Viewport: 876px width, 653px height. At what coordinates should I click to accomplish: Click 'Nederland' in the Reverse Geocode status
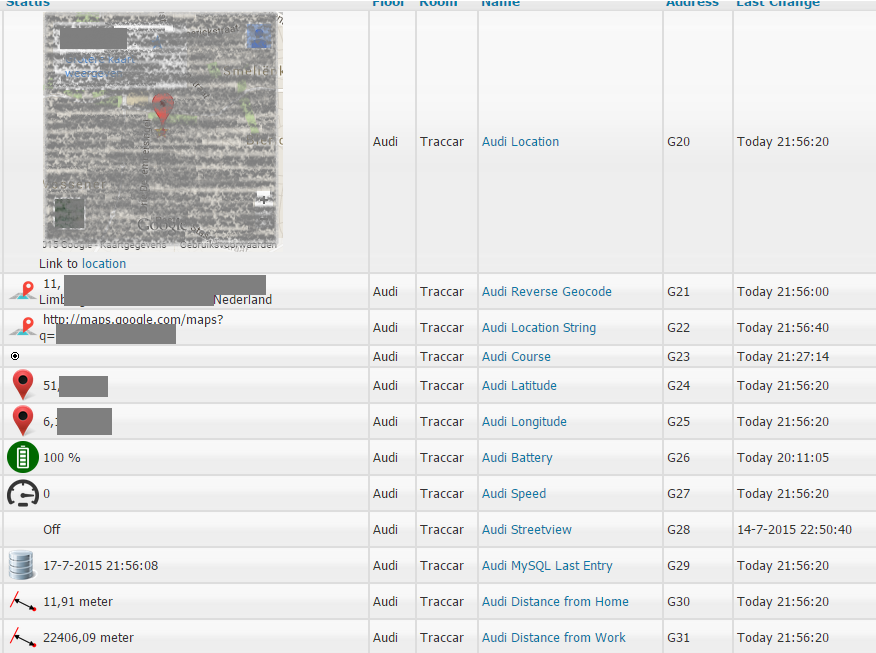point(242,300)
